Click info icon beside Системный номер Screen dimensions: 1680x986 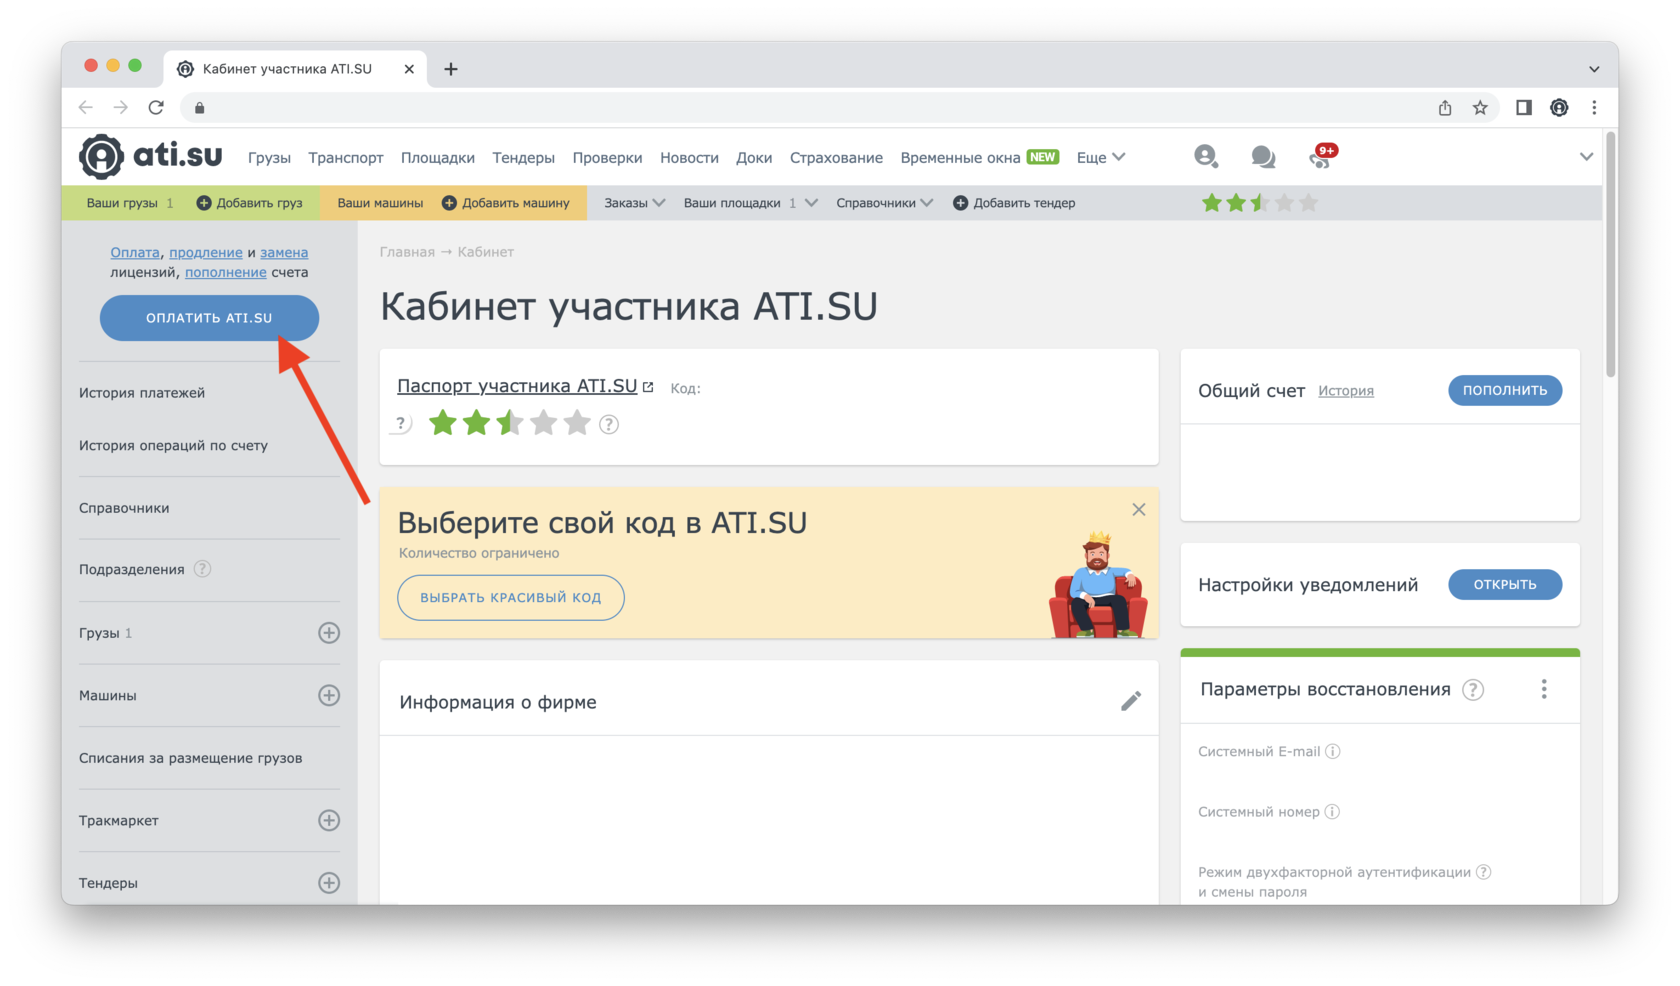[x=1332, y=812]
